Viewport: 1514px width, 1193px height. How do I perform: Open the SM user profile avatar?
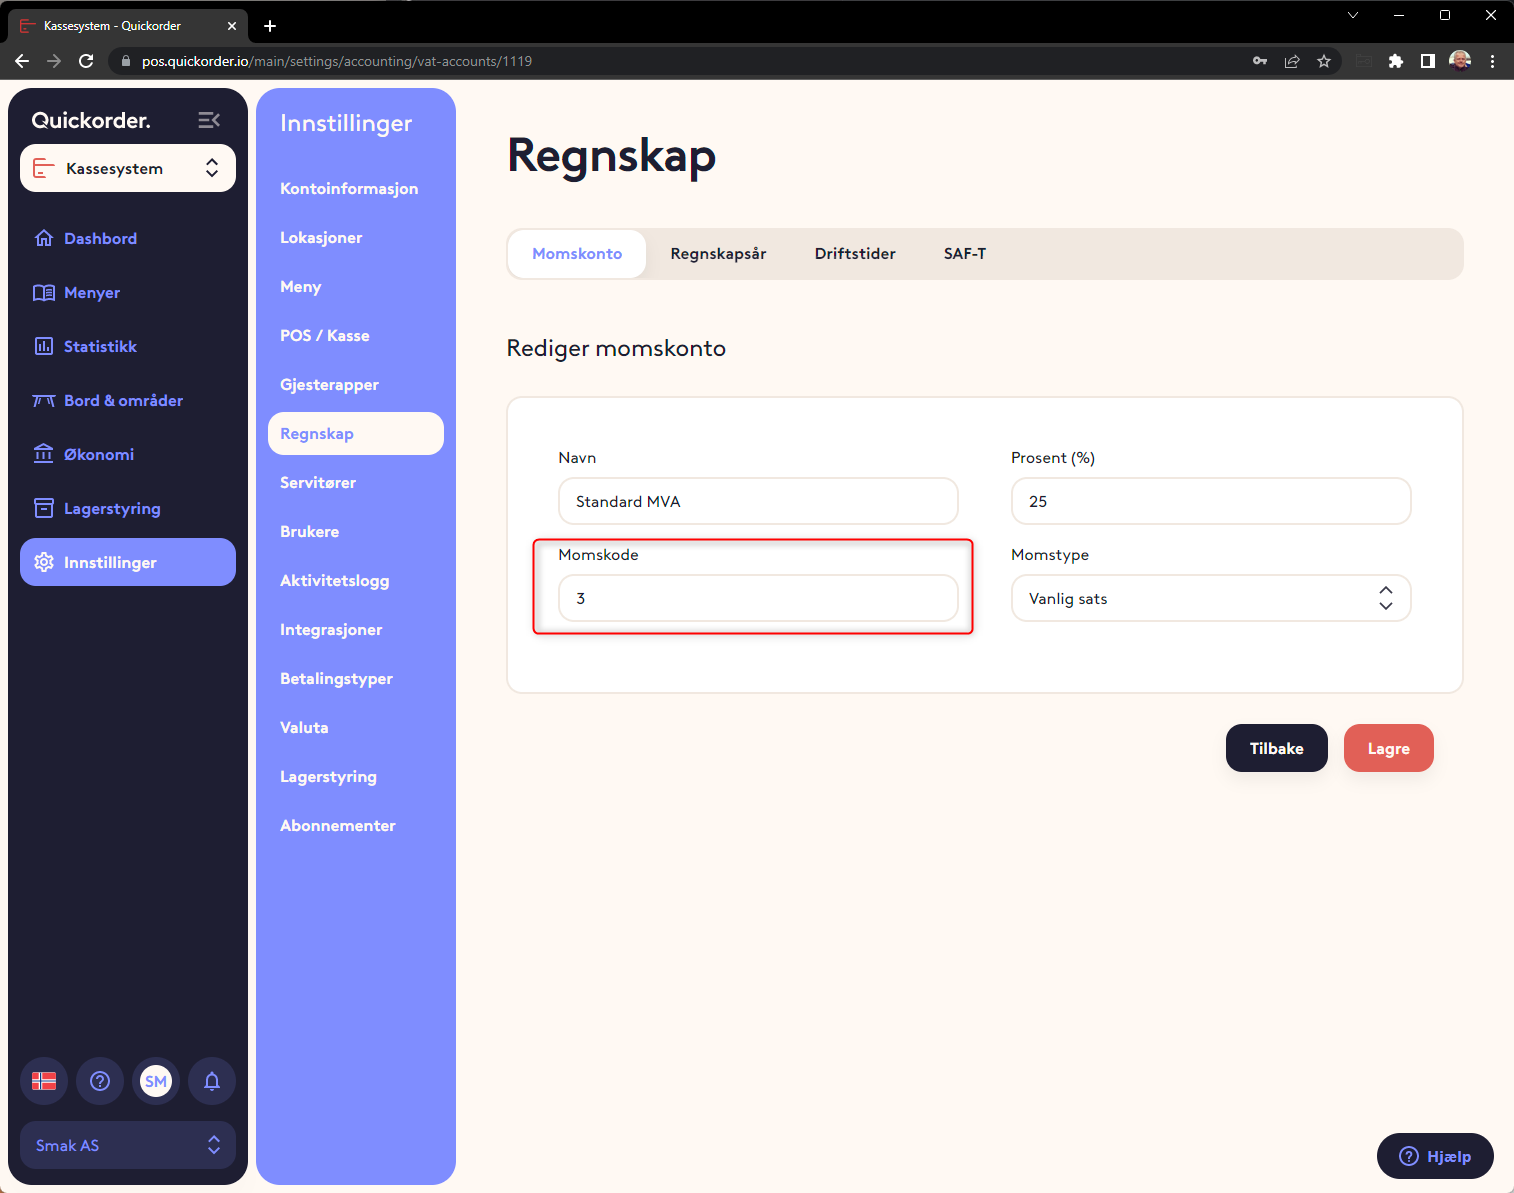pyautogui.click(x=156, y=1081)
